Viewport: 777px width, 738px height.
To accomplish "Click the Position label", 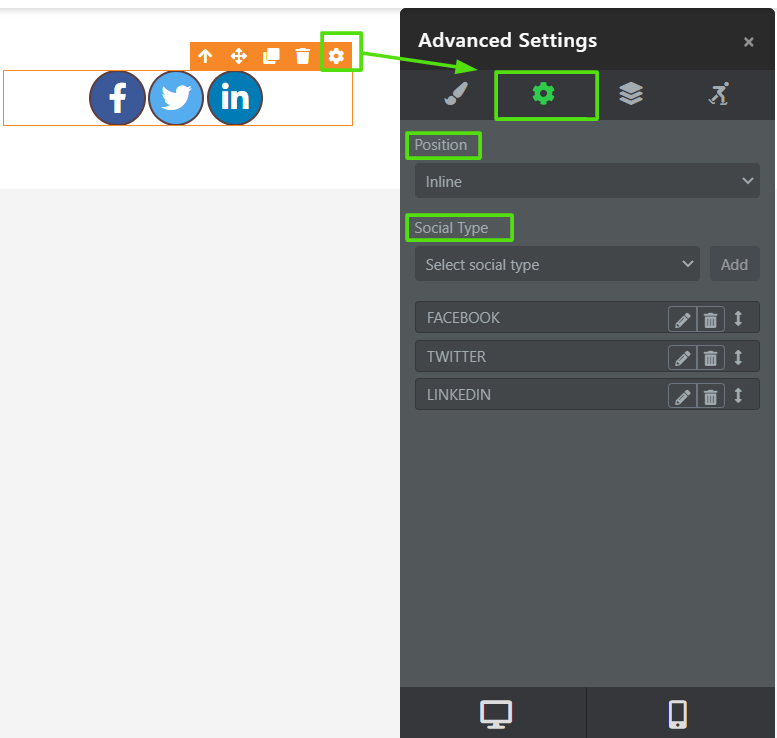I will point(441,145).
